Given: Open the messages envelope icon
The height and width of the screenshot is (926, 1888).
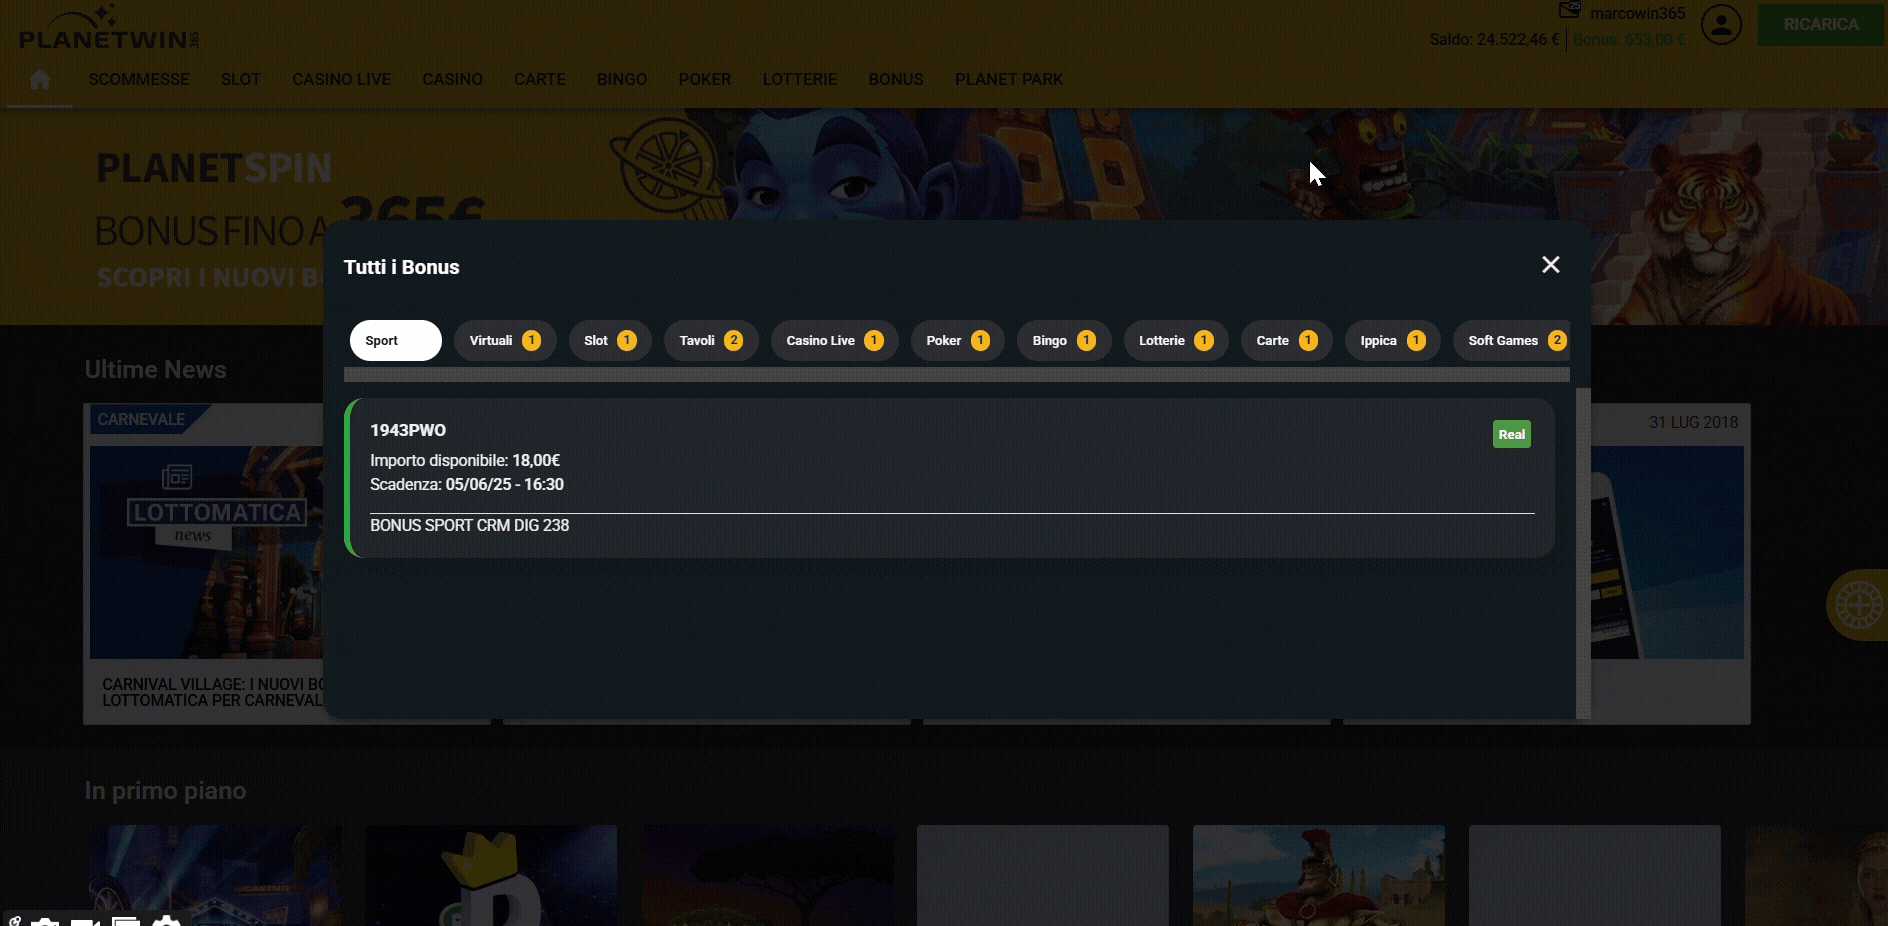Looking at the screenshot, I should (x=1569, y=11).
